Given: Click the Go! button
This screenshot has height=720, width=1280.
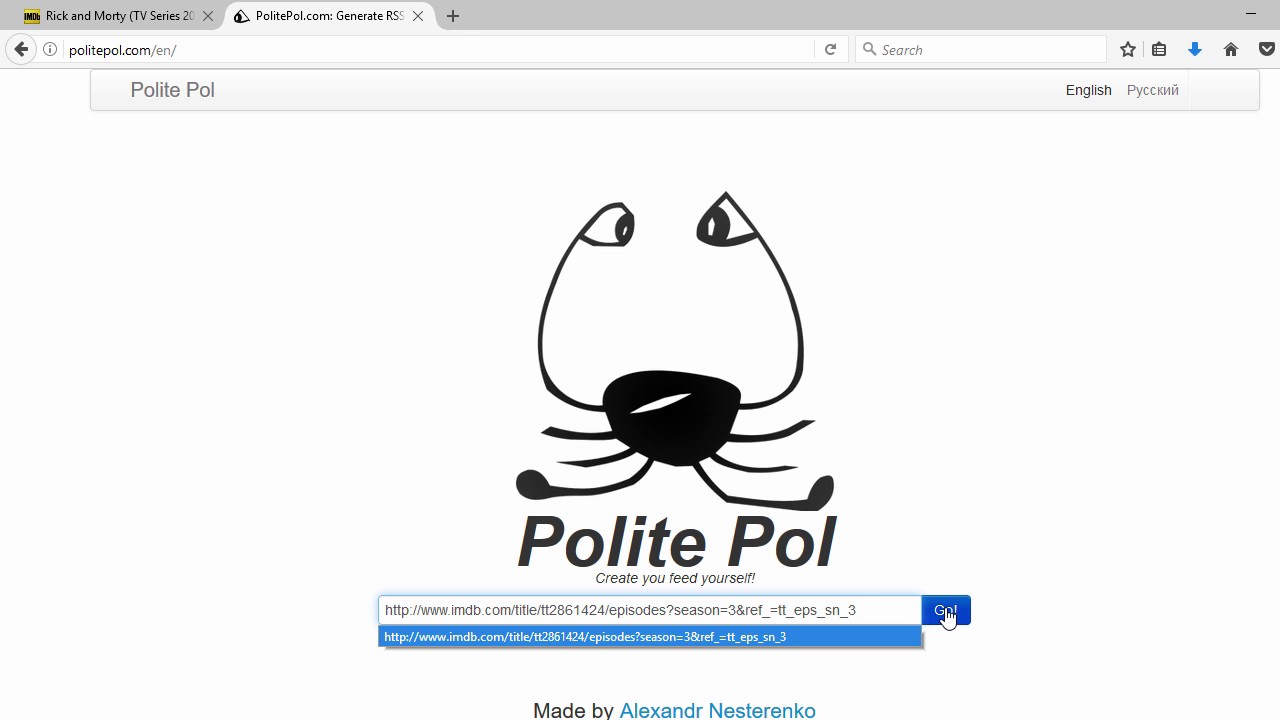Looking at the screenshot, I should coord(946,610).
